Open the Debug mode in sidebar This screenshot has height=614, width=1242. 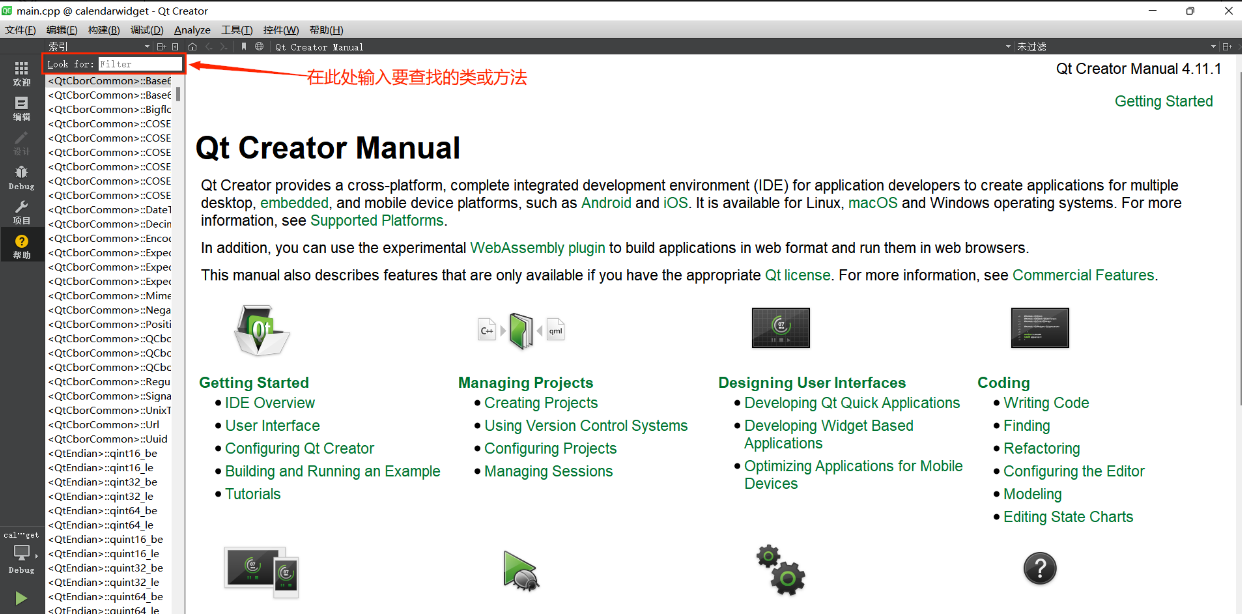21,178
